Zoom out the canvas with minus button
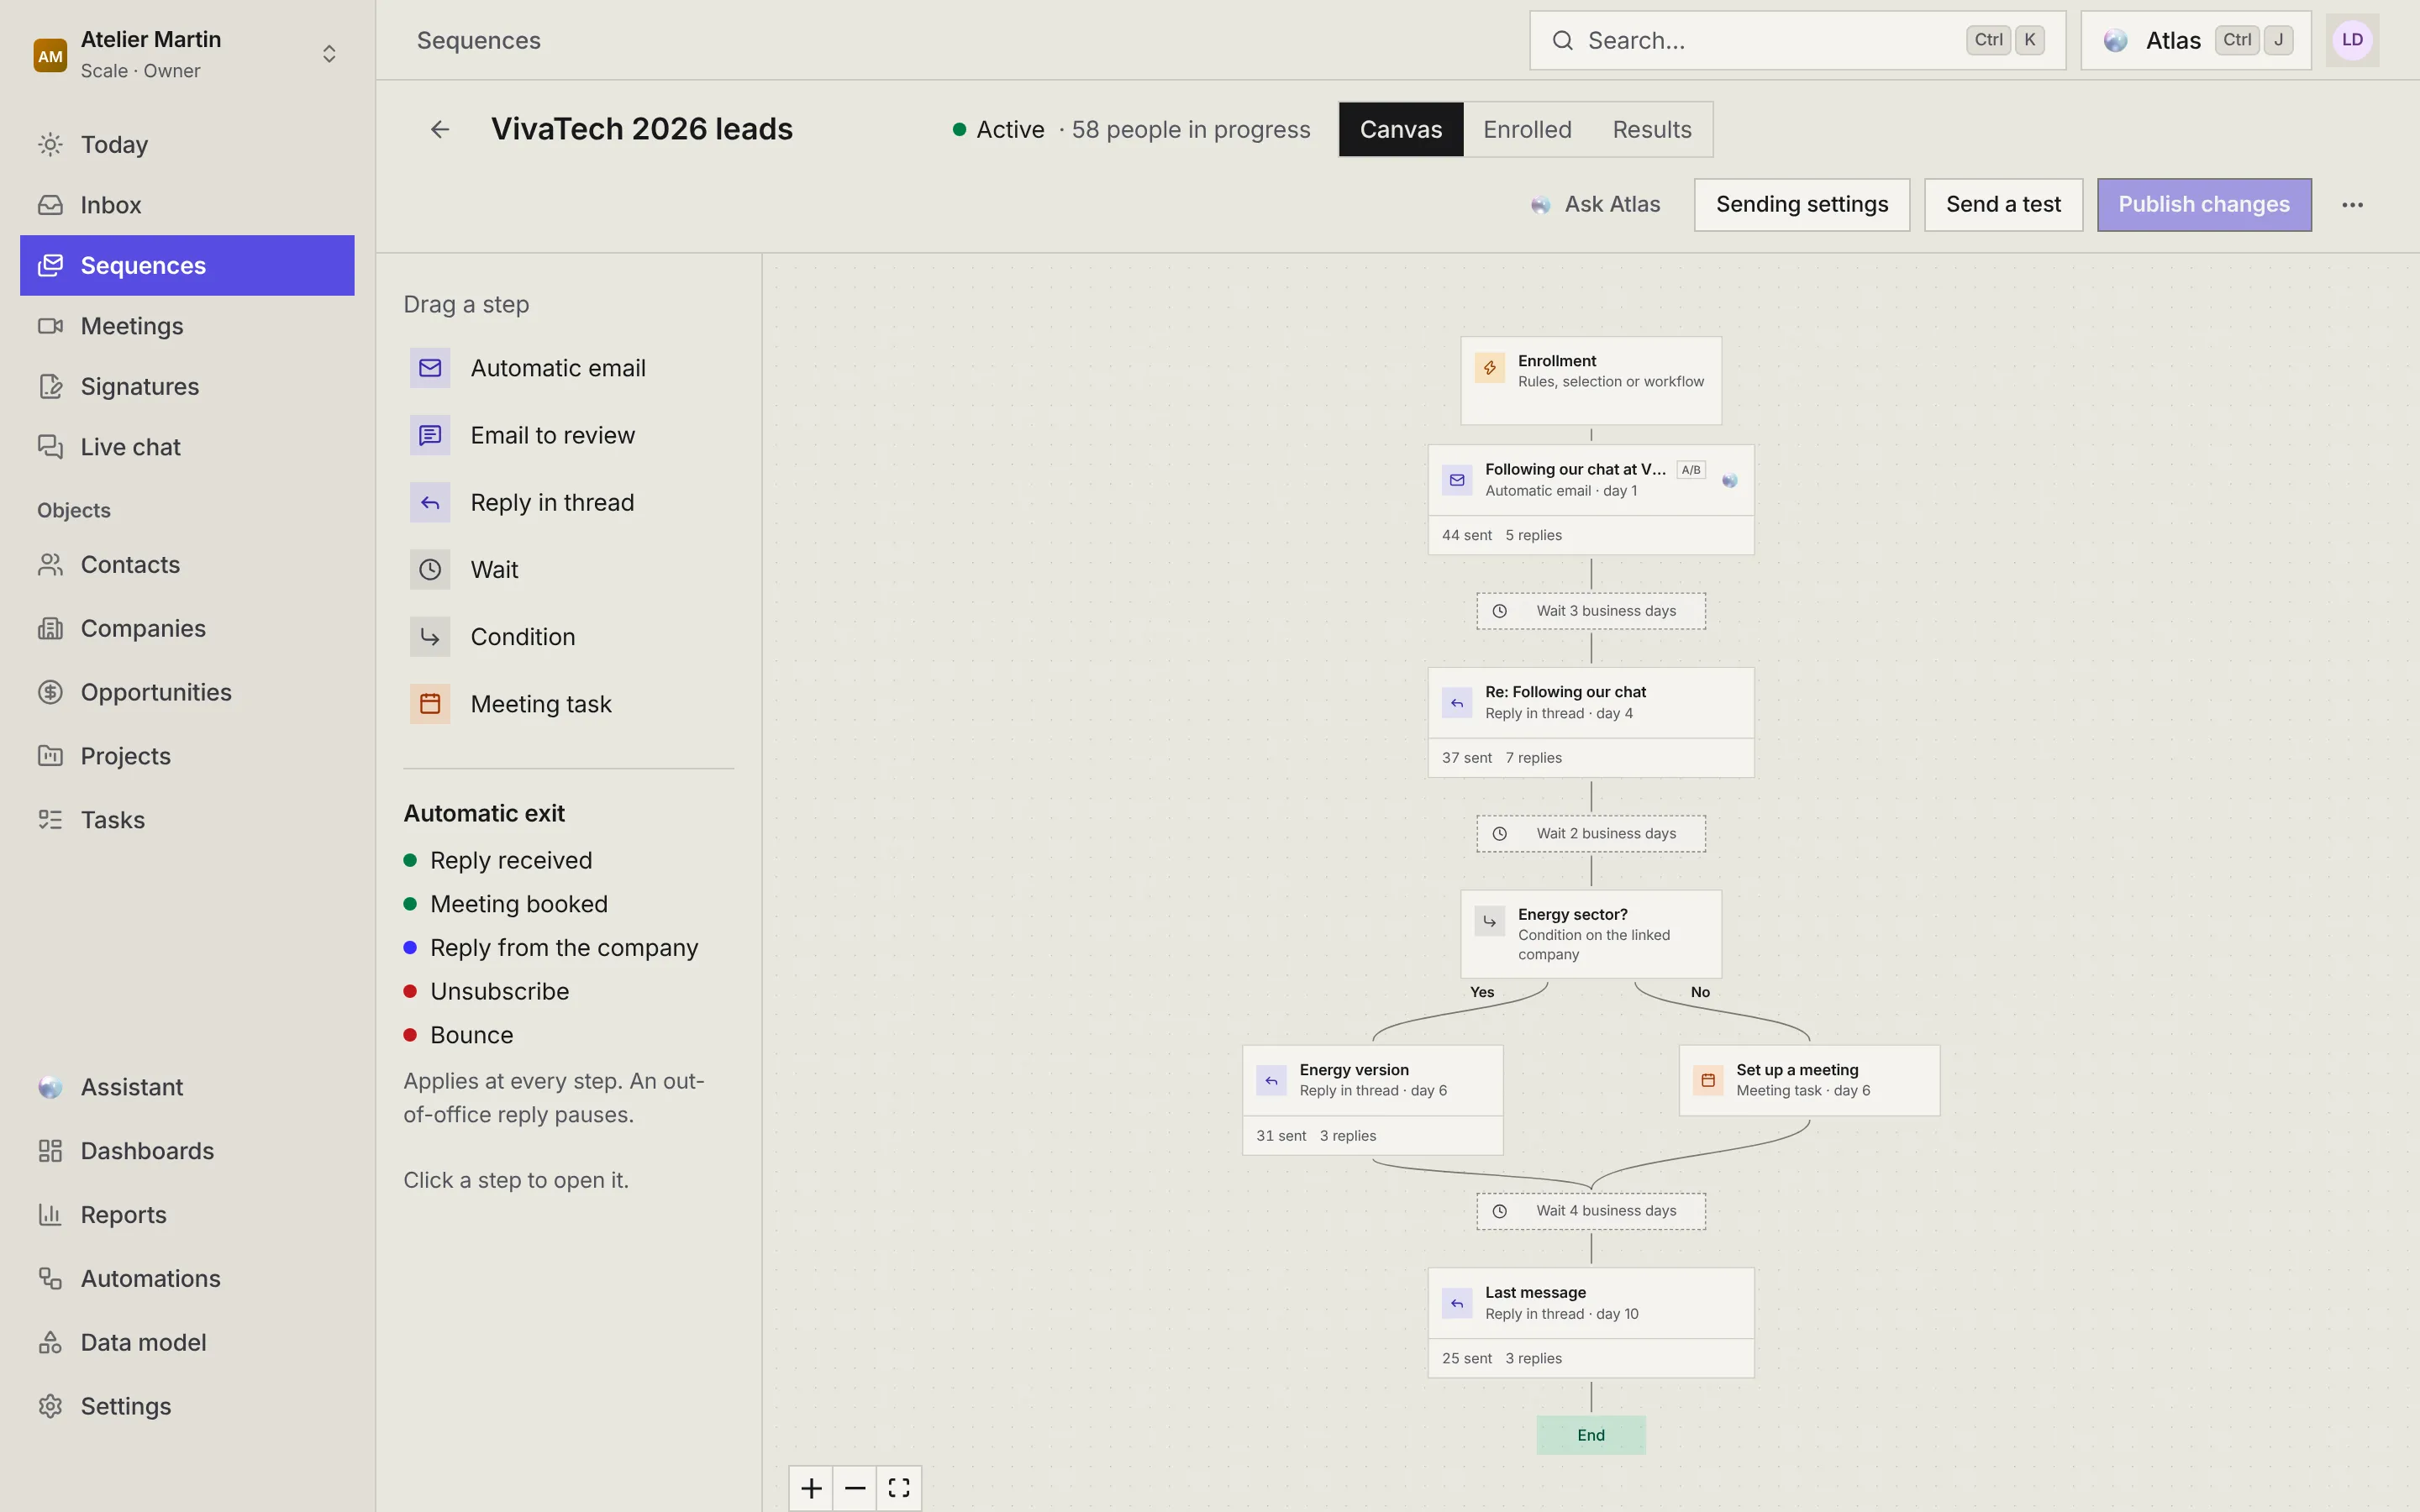This screenshot has height=1512, width=2420. (855, 1488)
